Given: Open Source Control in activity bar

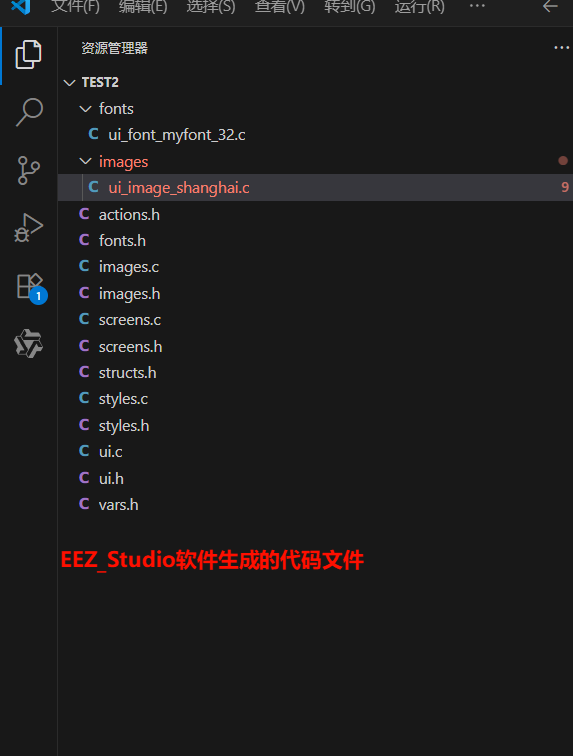Looking at the screenshot, I should [x=28, y=170].
